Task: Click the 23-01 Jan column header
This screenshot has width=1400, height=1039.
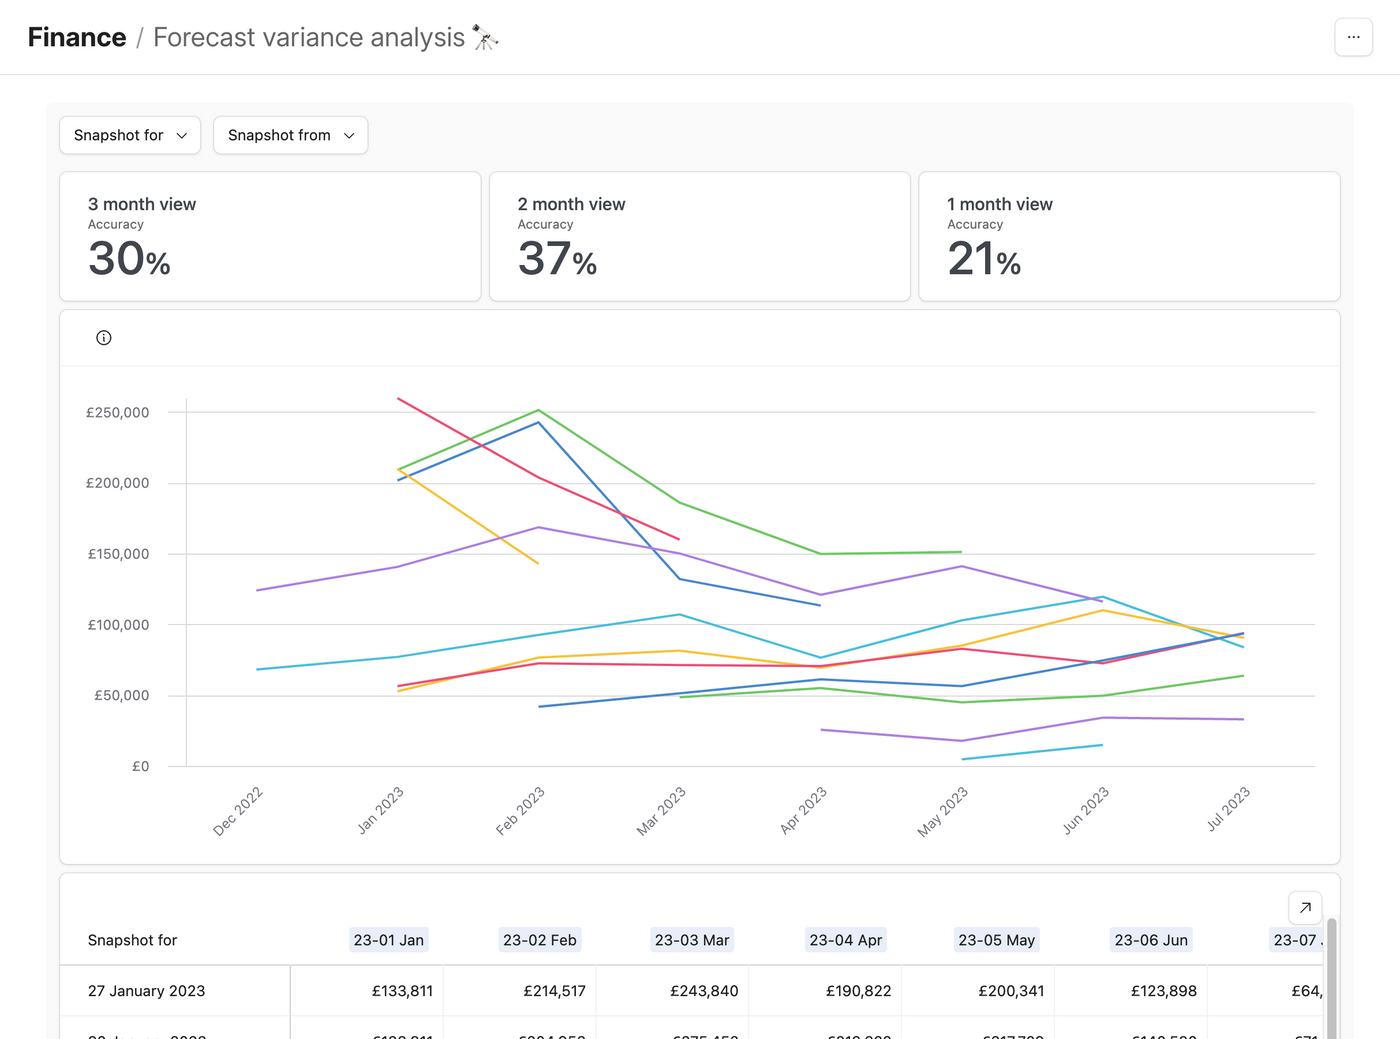Action: coord(388,940)
